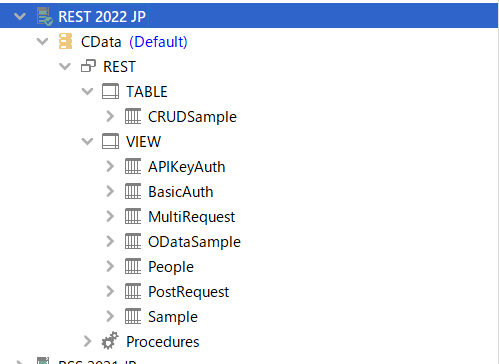This screenshot has width=499, height=364.
Task: Select the MultiRequest view
Action: pyautogui.click(x=191, y=217)
